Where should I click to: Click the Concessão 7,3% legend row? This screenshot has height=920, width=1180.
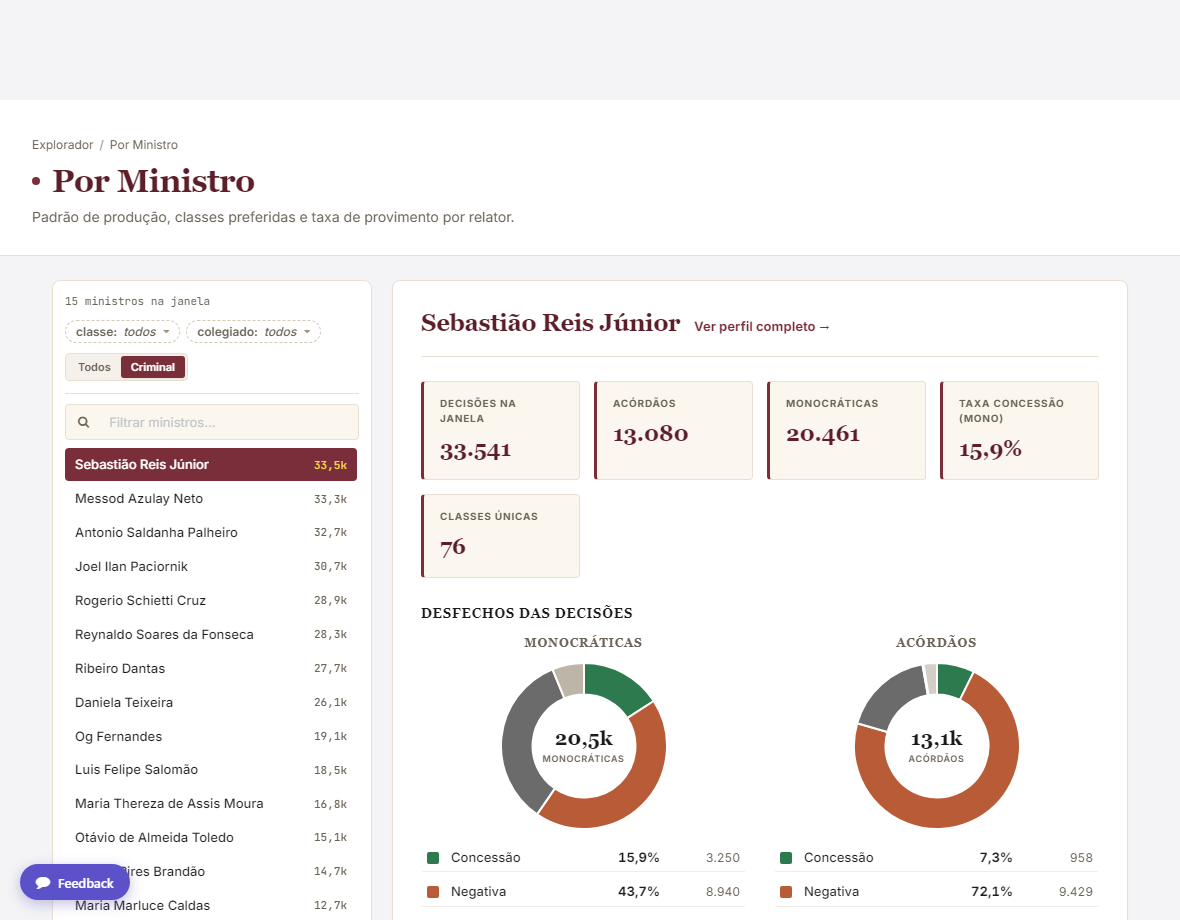[936, 858]
